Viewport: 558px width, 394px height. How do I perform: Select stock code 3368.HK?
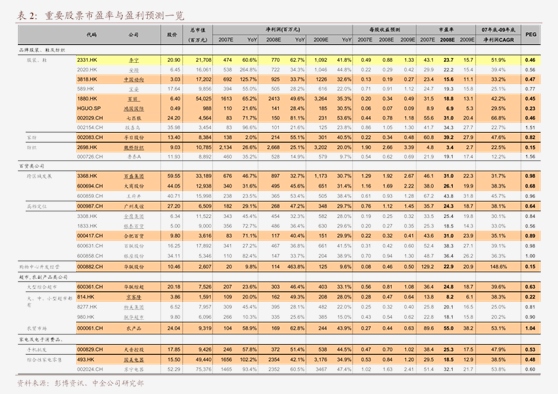coord(87,176)
